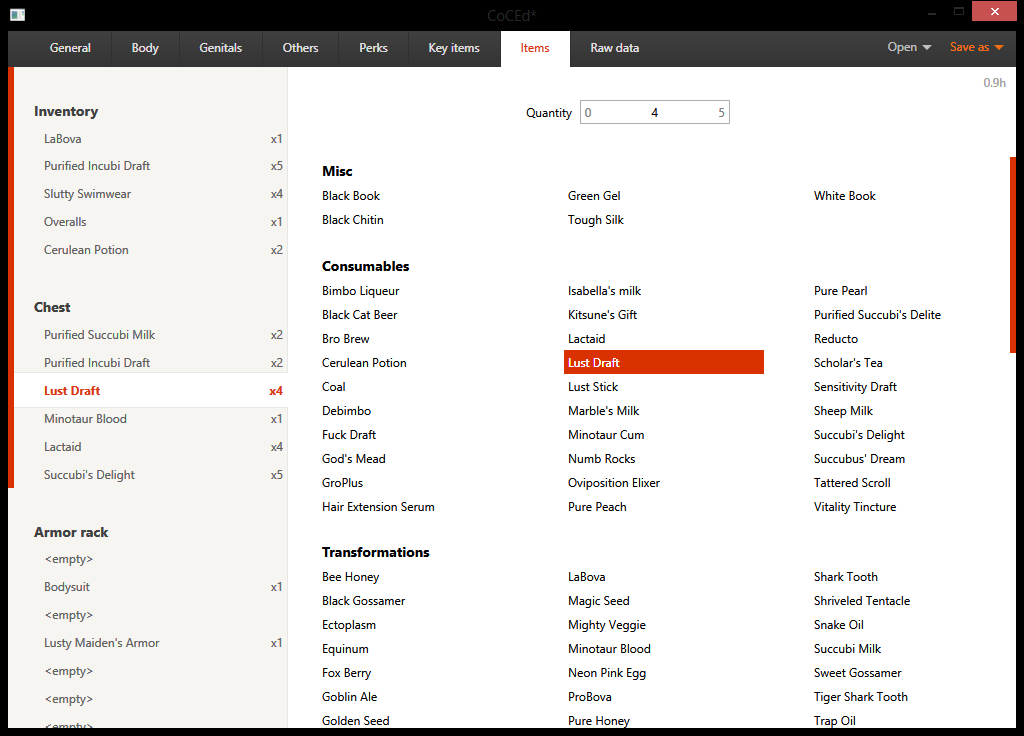Viewport: 1024px width, 736px height.
Task: Open the Open dropdown menu
Action: [x=909, y=48]
